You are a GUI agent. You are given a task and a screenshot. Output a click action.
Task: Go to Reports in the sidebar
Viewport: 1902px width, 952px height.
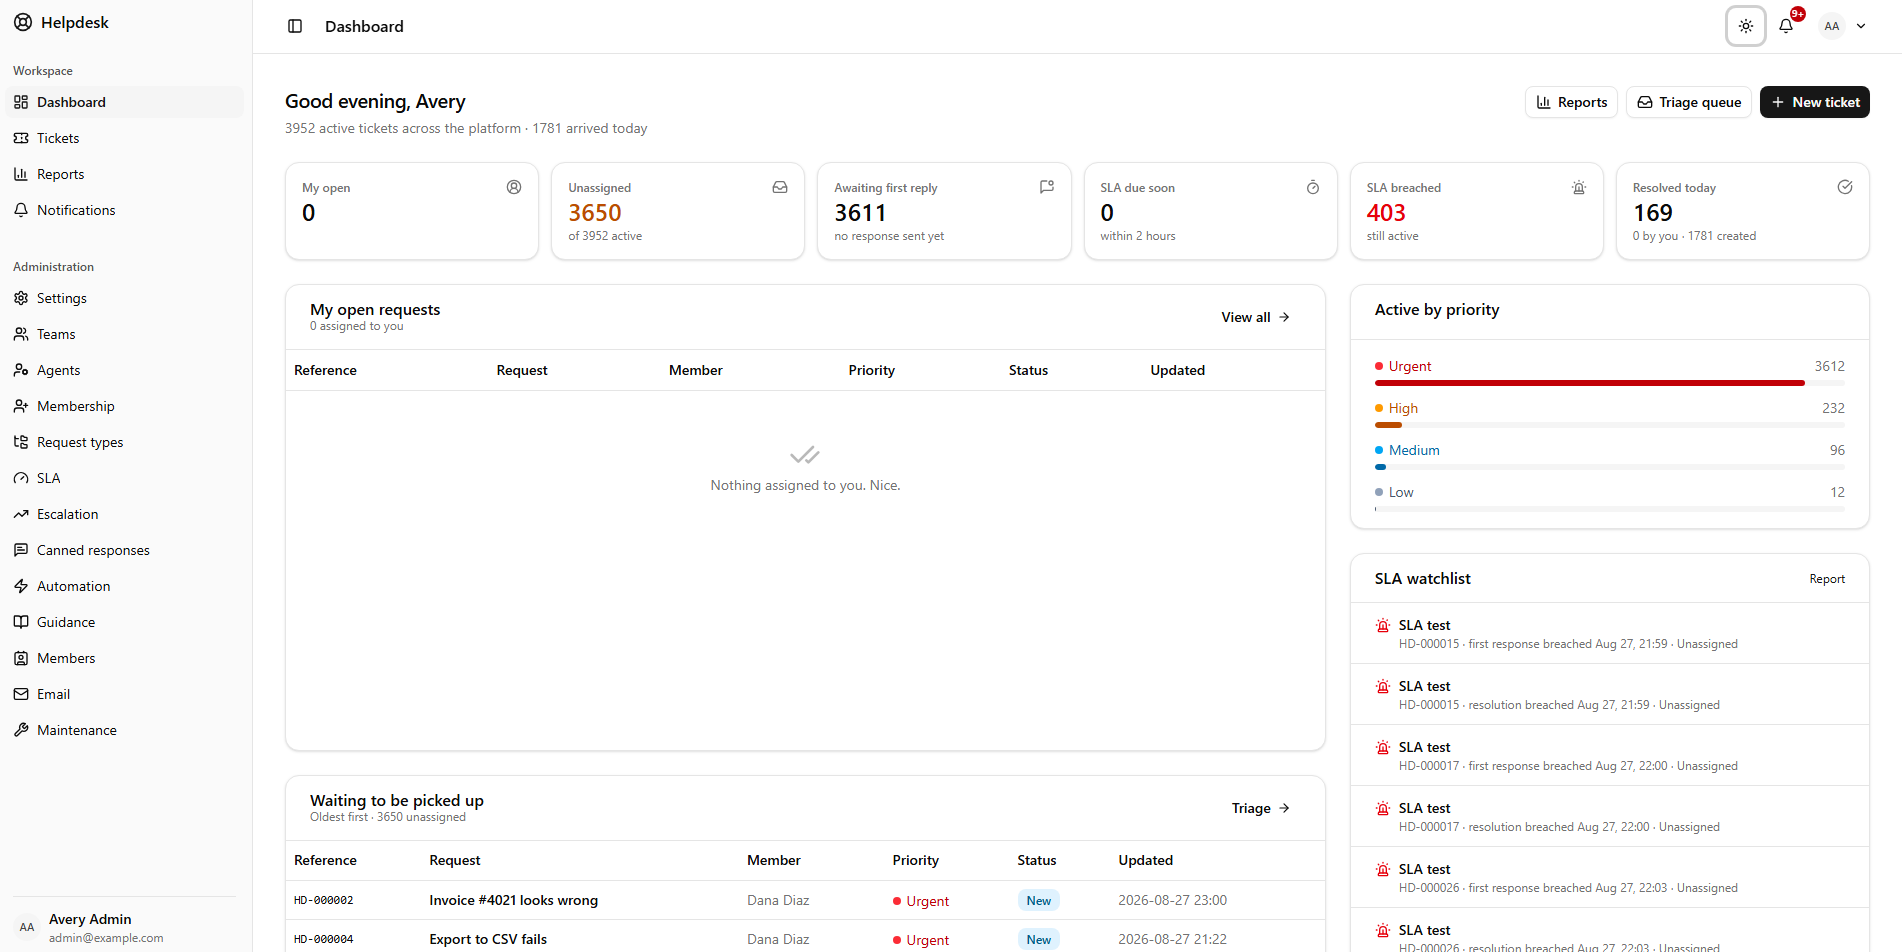pos(124,174)
